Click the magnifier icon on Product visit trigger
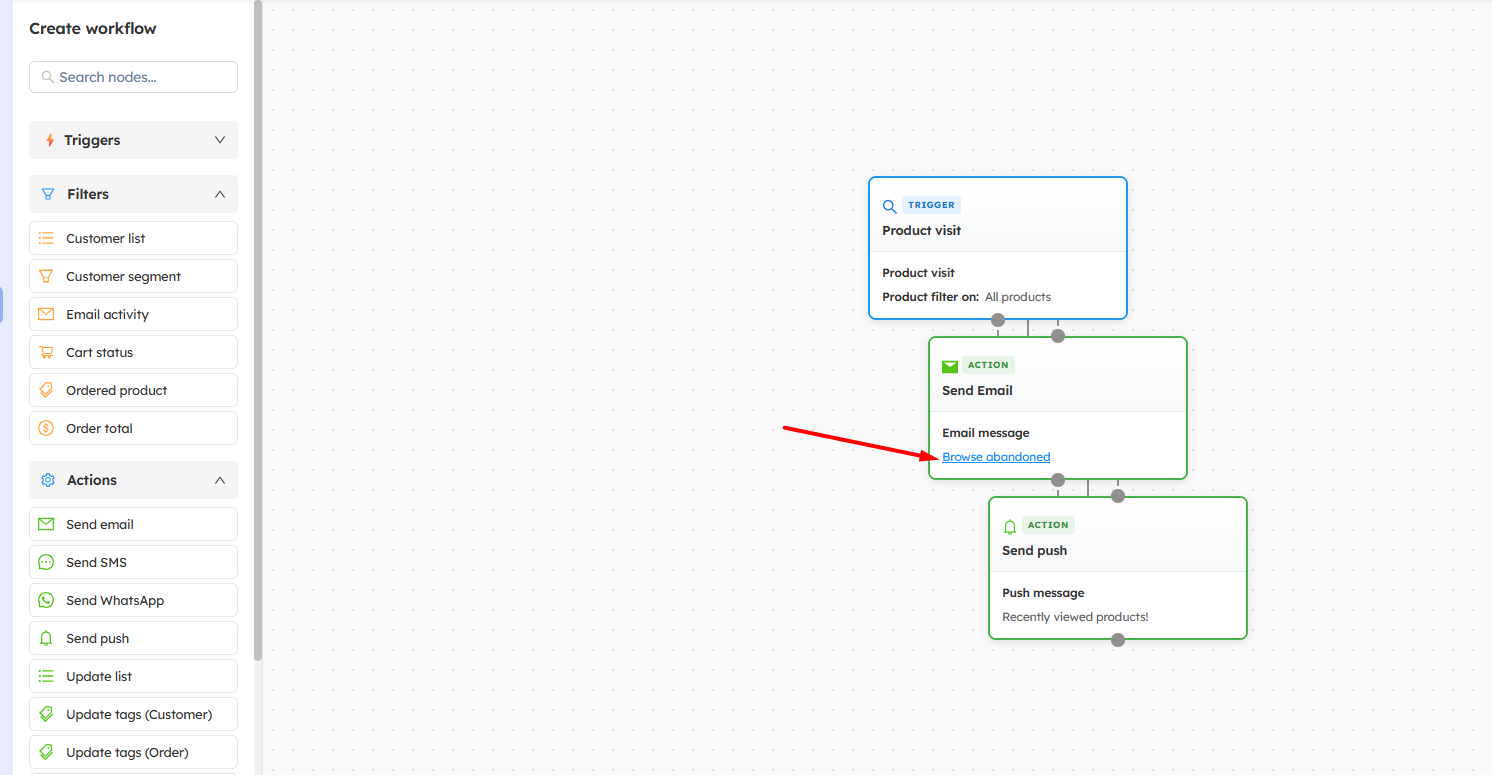Screen dimensions: 1492x775 (889, 207)
